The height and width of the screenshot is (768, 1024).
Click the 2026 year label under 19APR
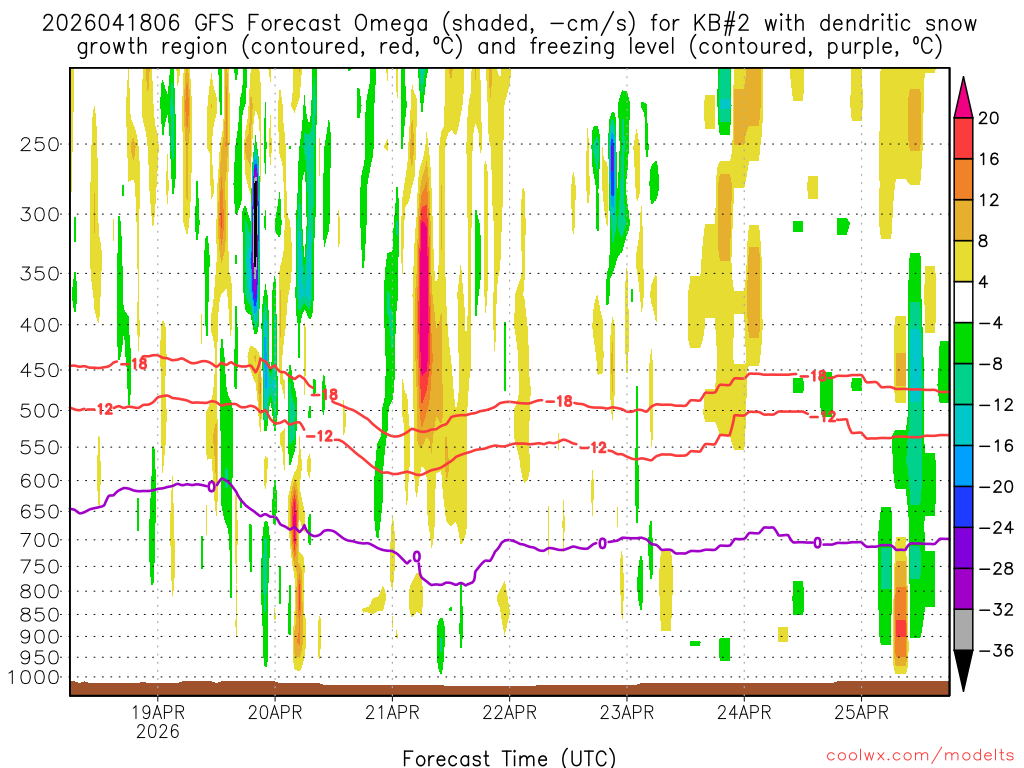tap(157, 731)
